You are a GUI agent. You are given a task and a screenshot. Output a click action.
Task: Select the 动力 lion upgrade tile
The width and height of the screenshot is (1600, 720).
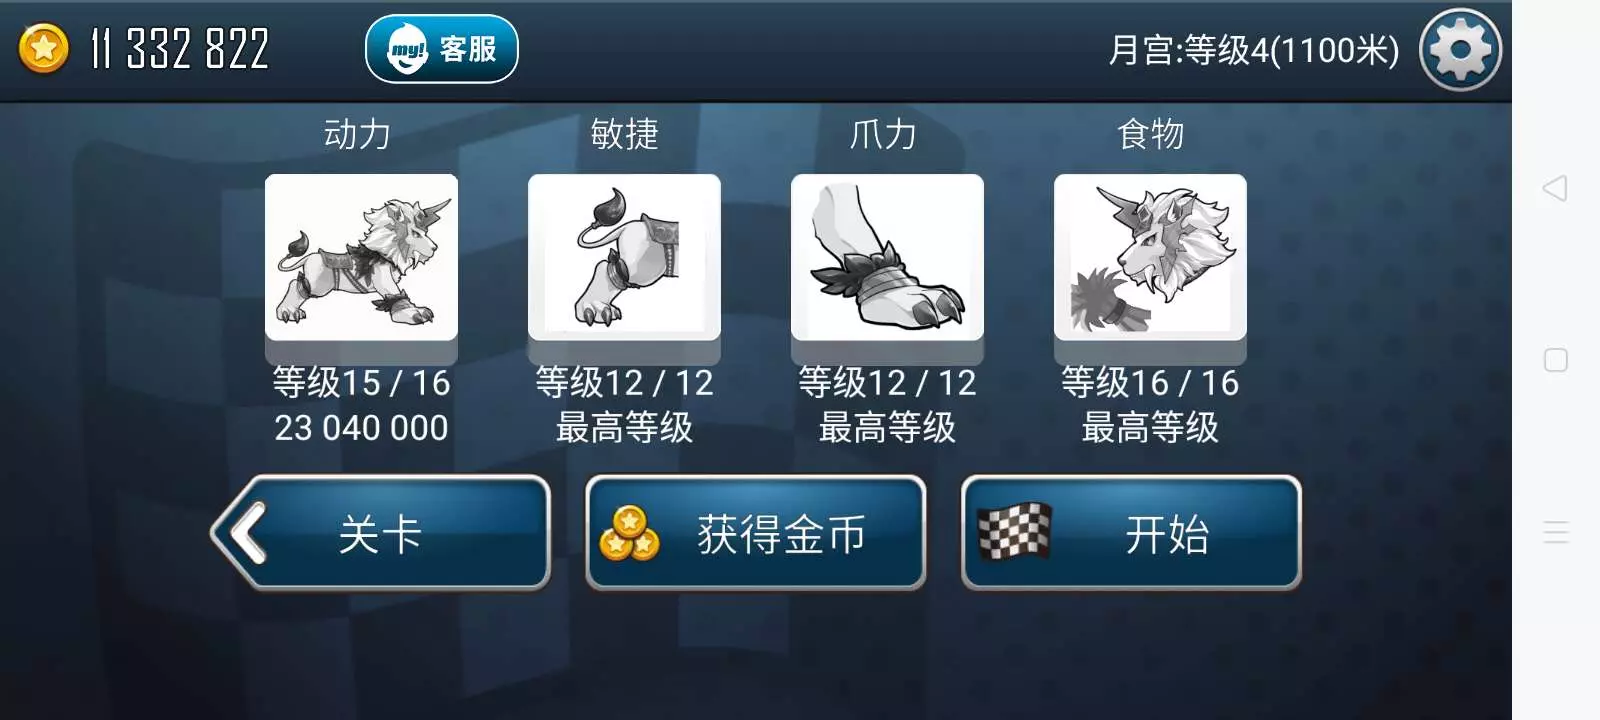pyautogui.click(x=361, y=258)
